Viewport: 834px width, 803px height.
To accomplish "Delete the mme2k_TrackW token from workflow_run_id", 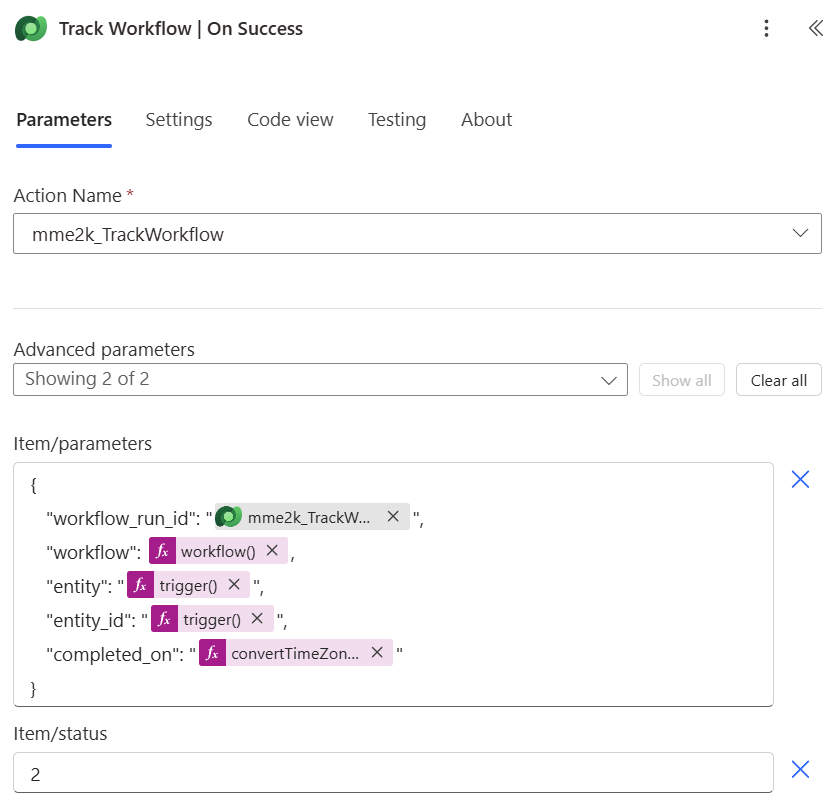I will coord(393,517).
